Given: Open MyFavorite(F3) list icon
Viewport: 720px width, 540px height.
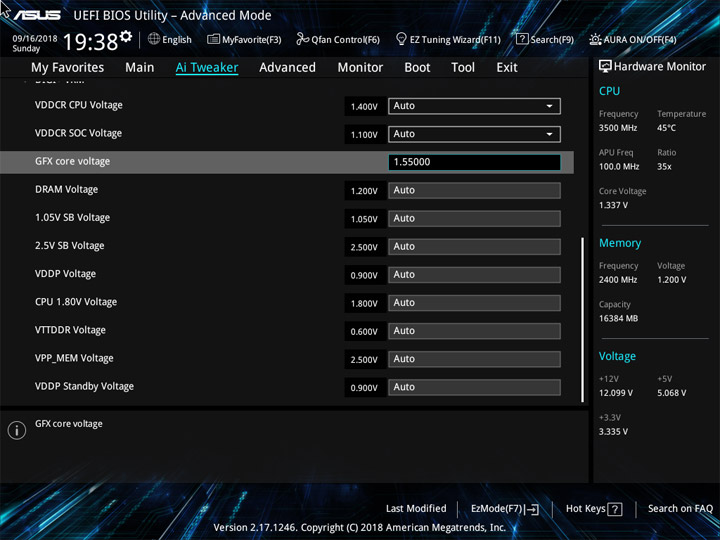Looking at the screenshot, I should [213, 39].
